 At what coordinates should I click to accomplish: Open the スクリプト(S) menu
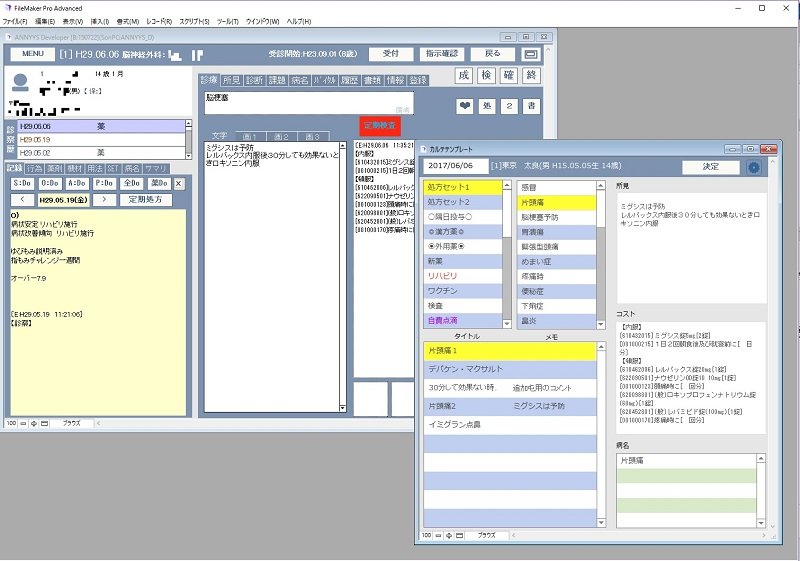coord(194,21)
